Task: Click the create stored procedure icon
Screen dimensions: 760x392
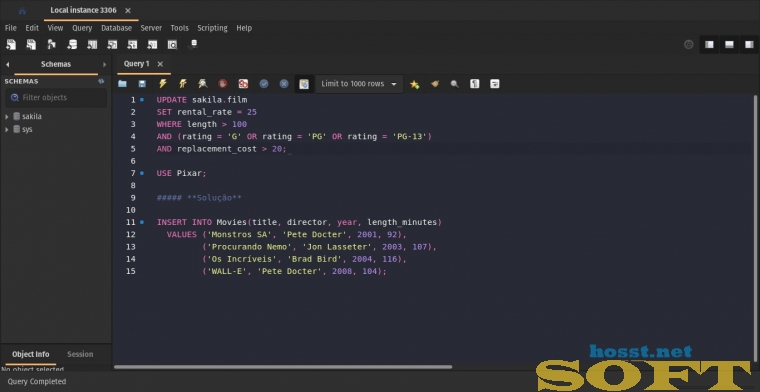Action: pos(132,45)
